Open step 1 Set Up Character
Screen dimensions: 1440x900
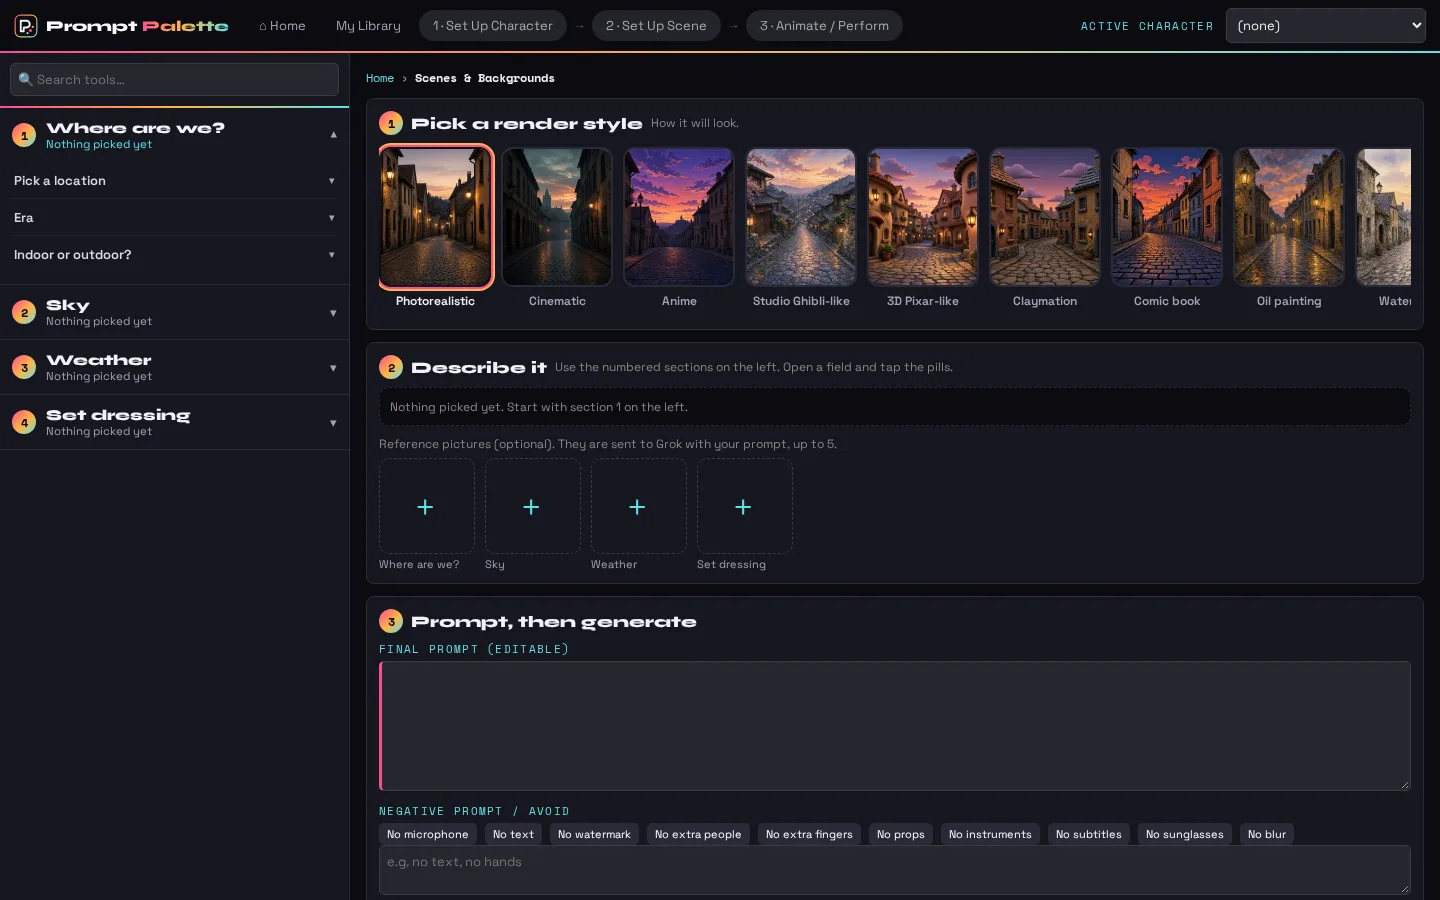click(x=493, y=26)
